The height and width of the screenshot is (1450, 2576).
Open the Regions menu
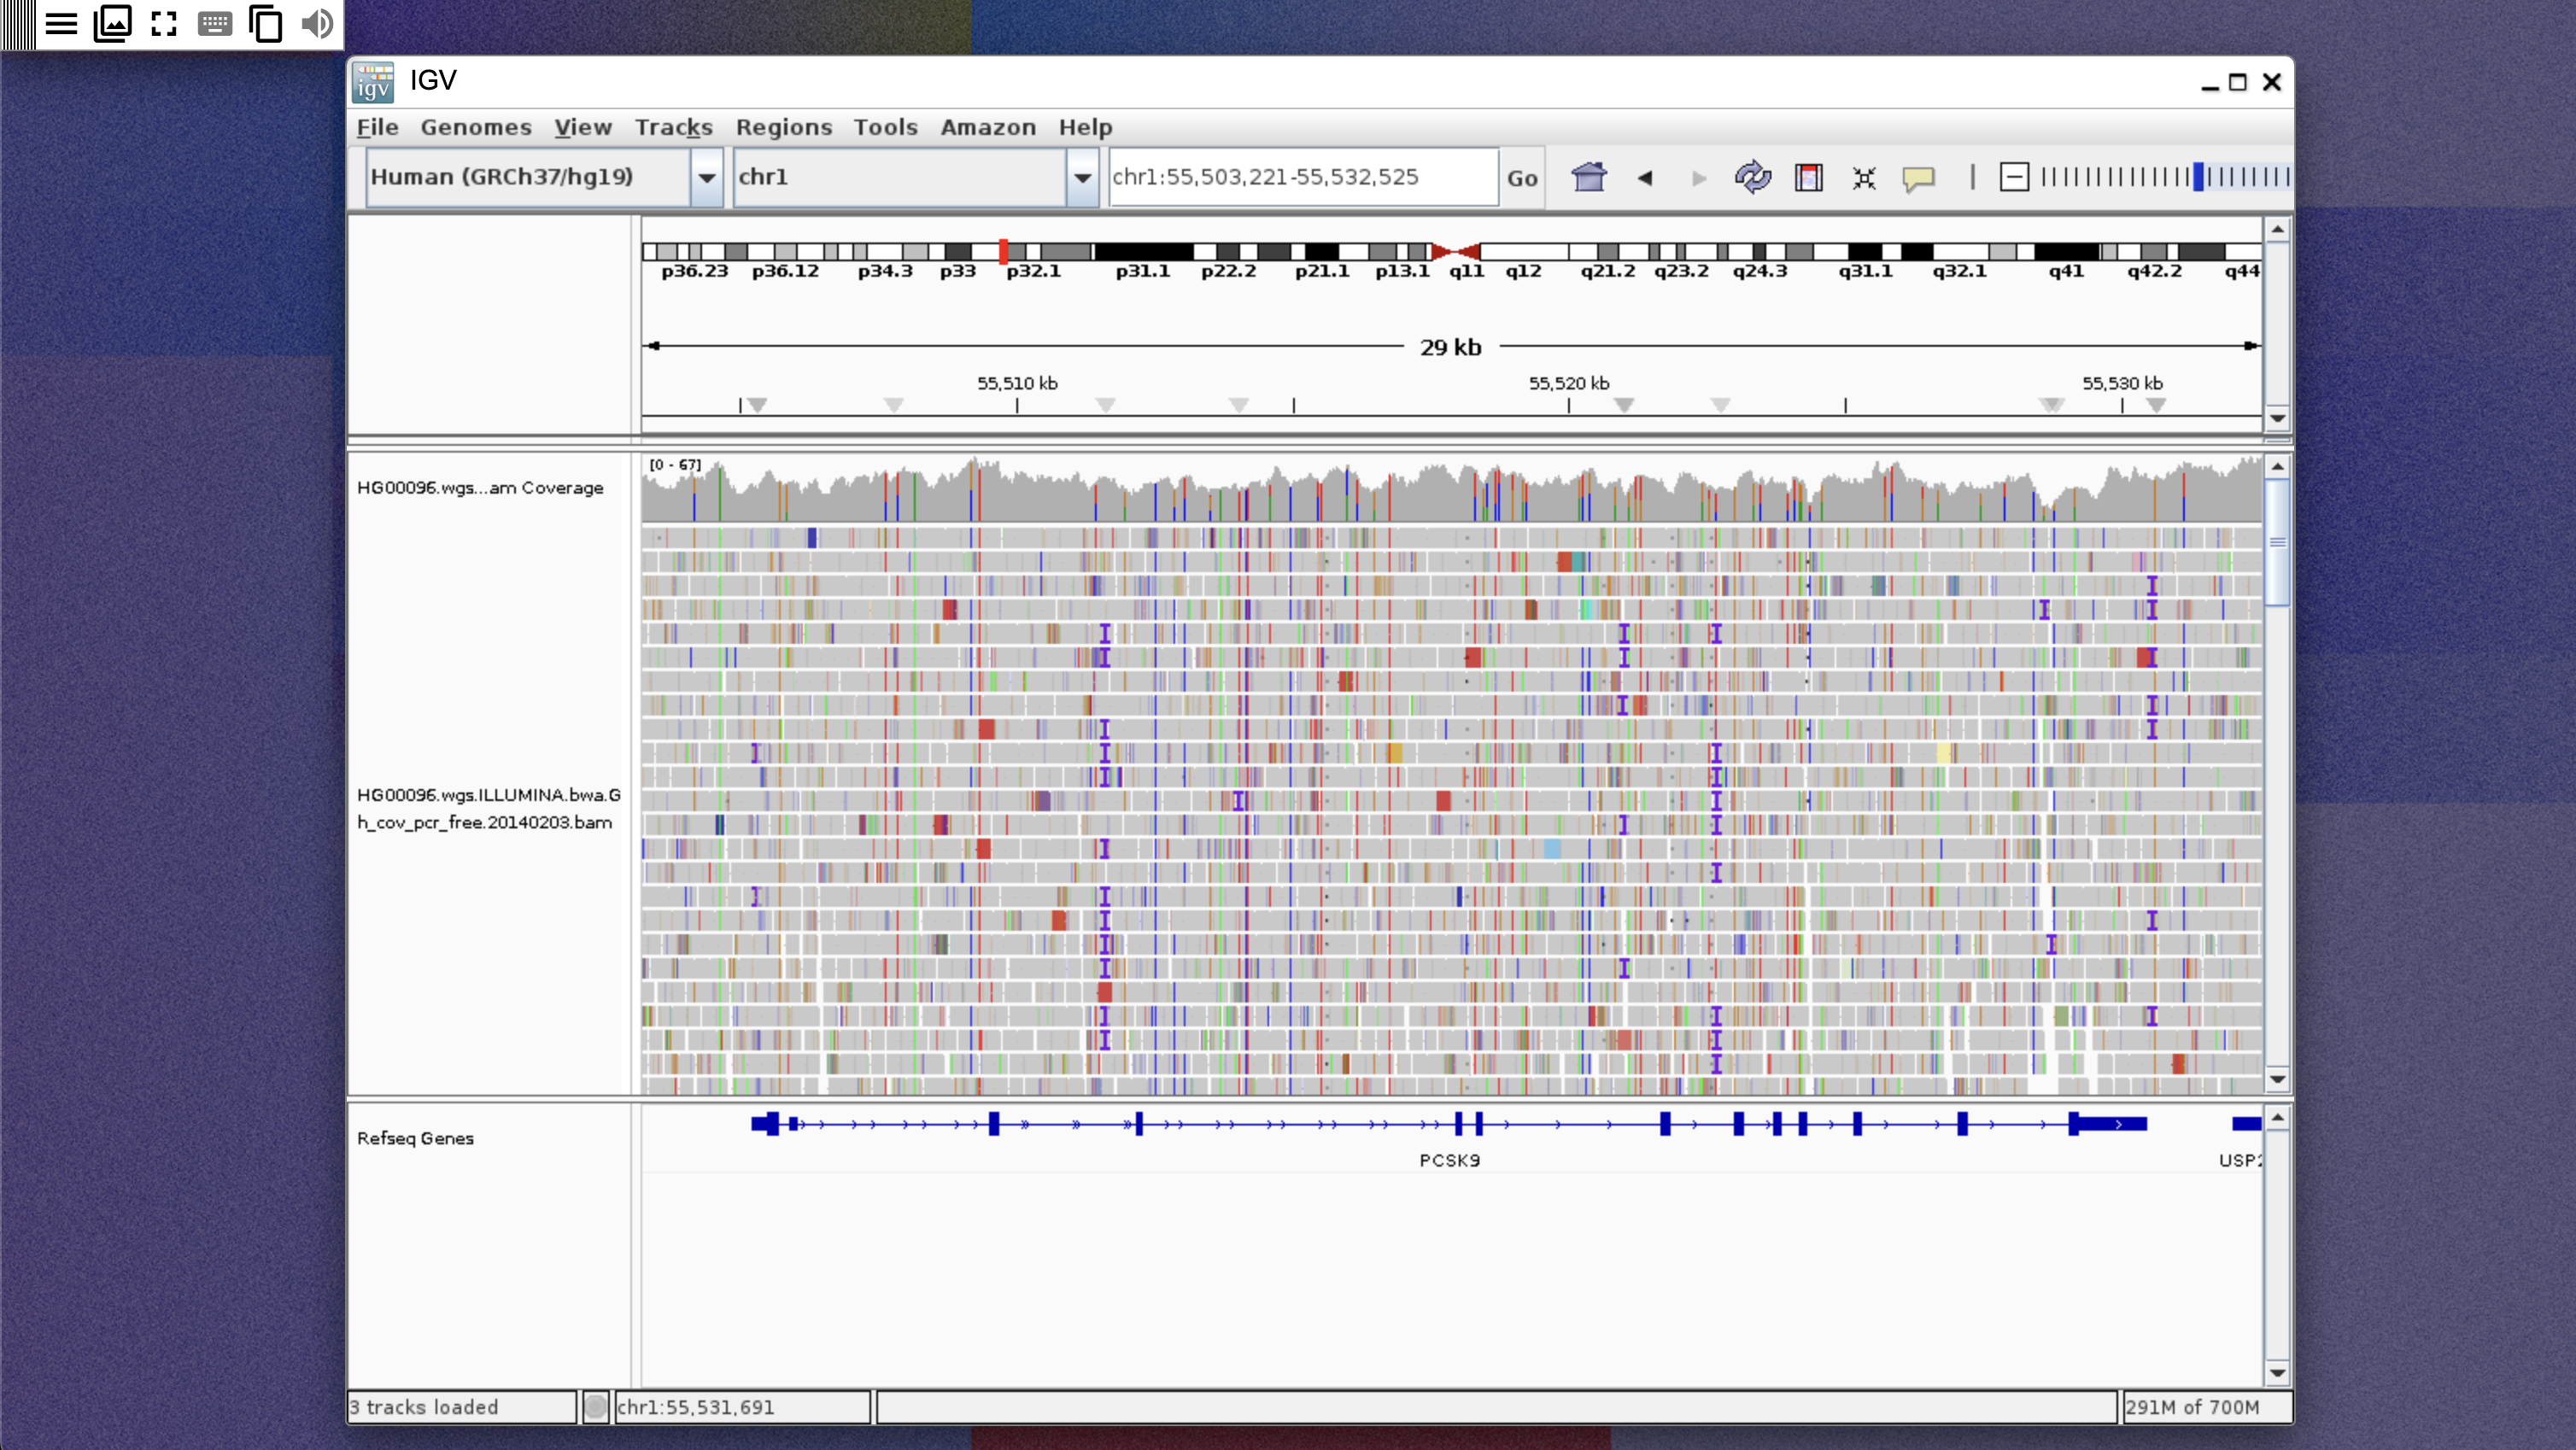[x=784, y=127]
